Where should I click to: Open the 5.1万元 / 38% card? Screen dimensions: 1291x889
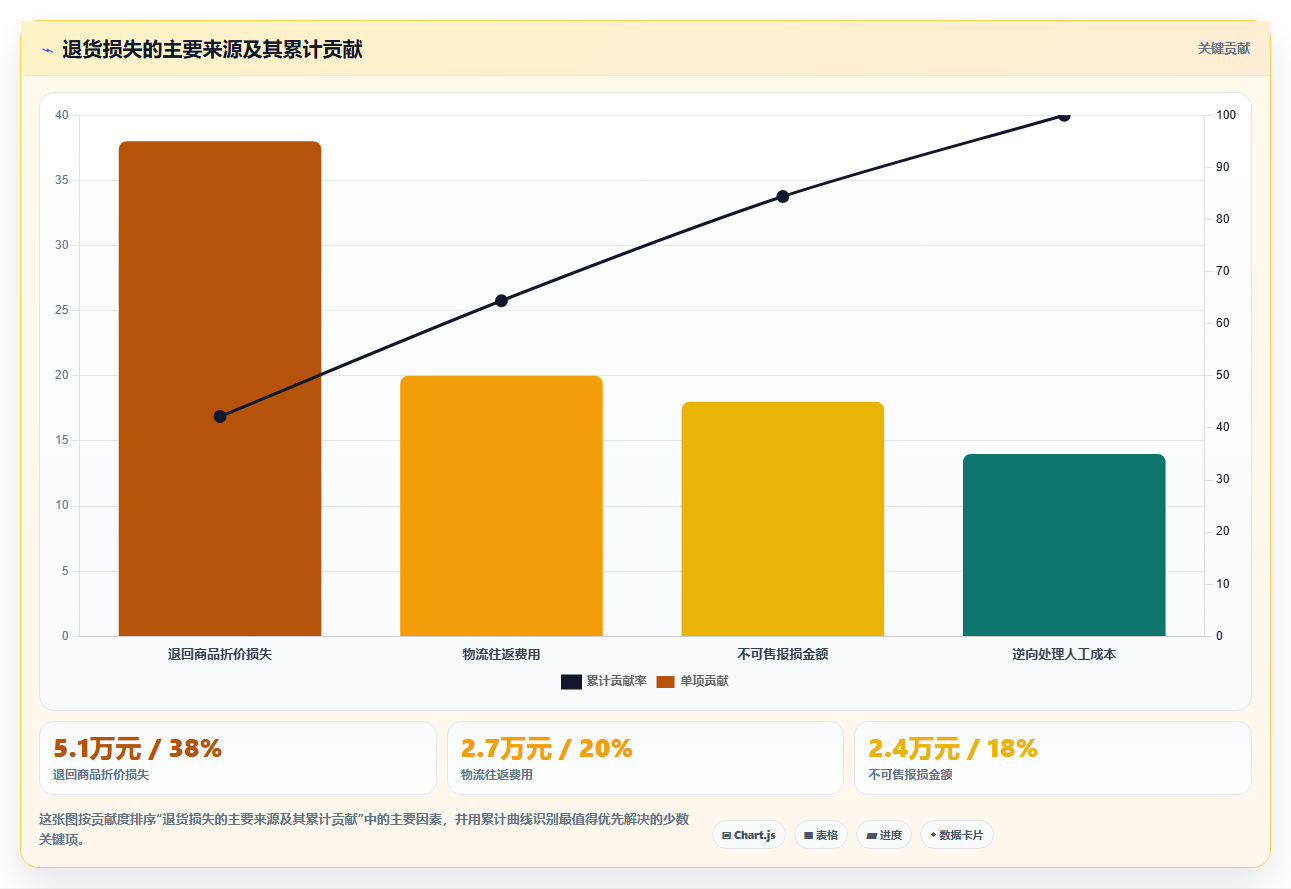pos(238,758)
